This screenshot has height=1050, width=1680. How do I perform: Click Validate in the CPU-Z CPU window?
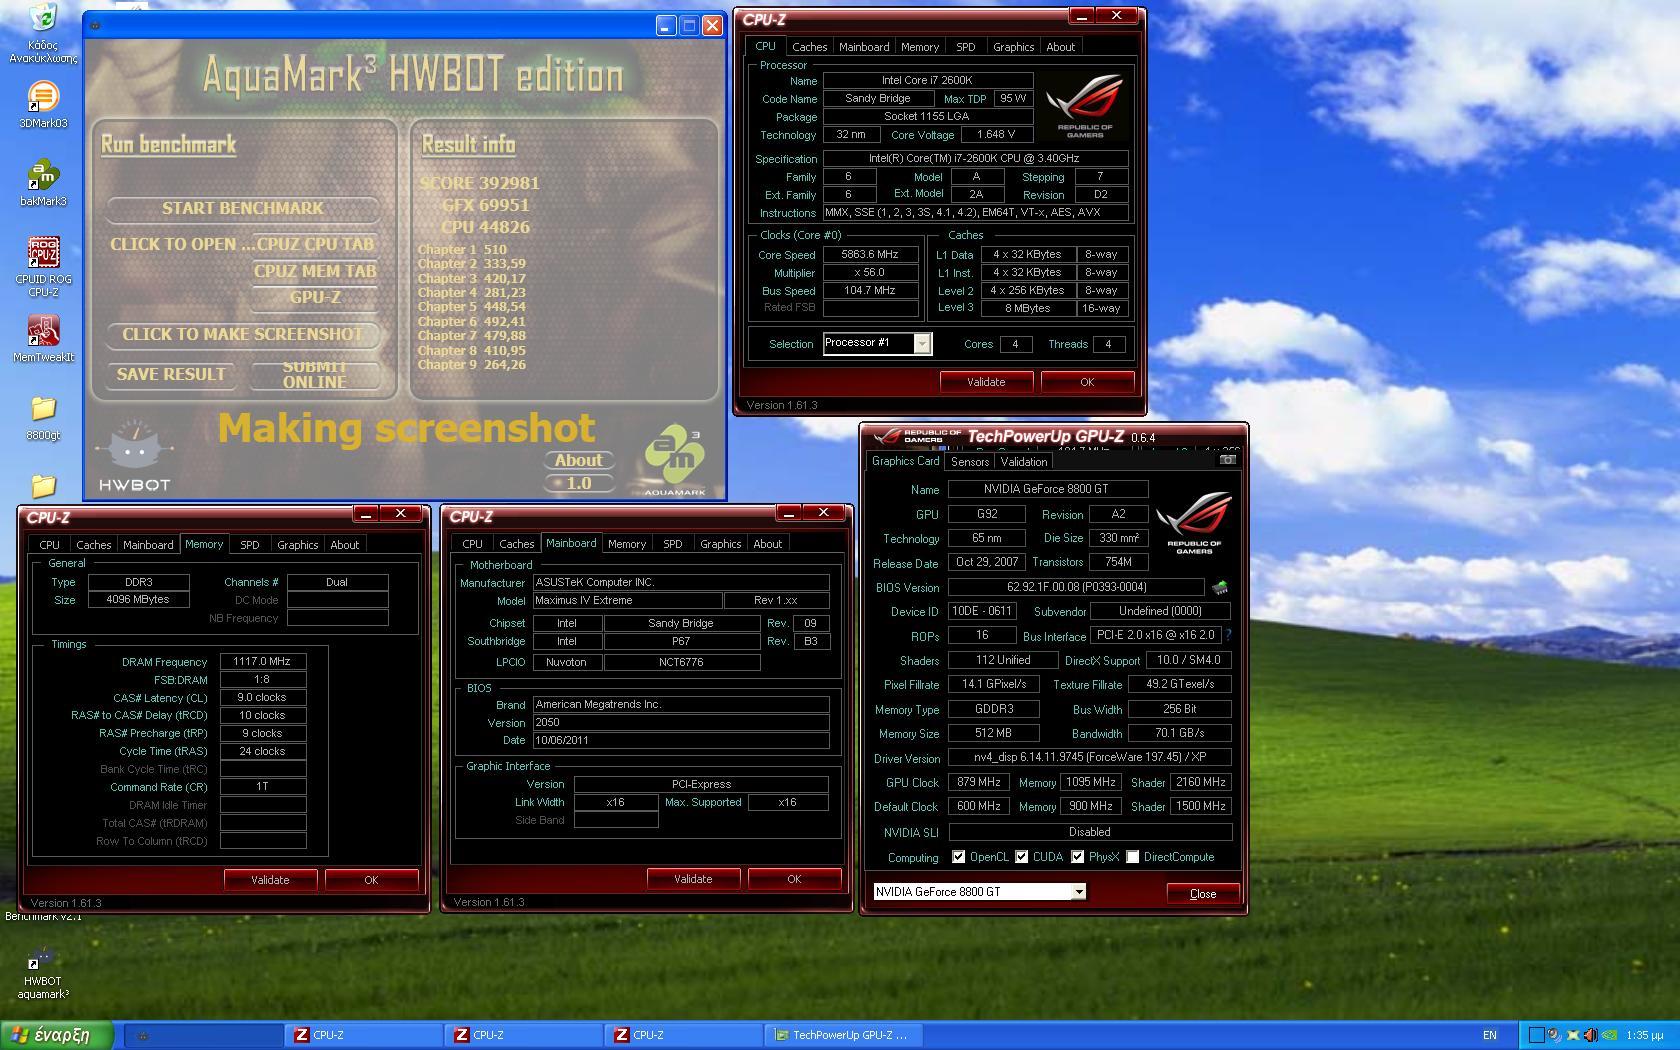tap(986, 382)
